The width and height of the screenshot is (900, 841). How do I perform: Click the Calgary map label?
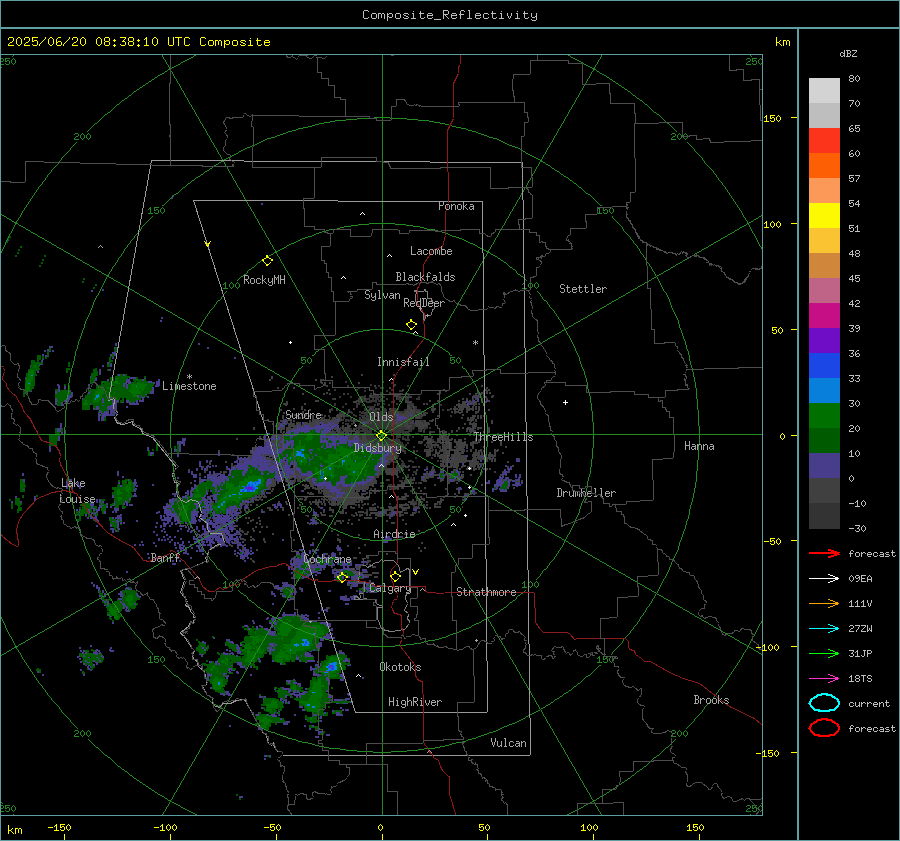(390, 588)
